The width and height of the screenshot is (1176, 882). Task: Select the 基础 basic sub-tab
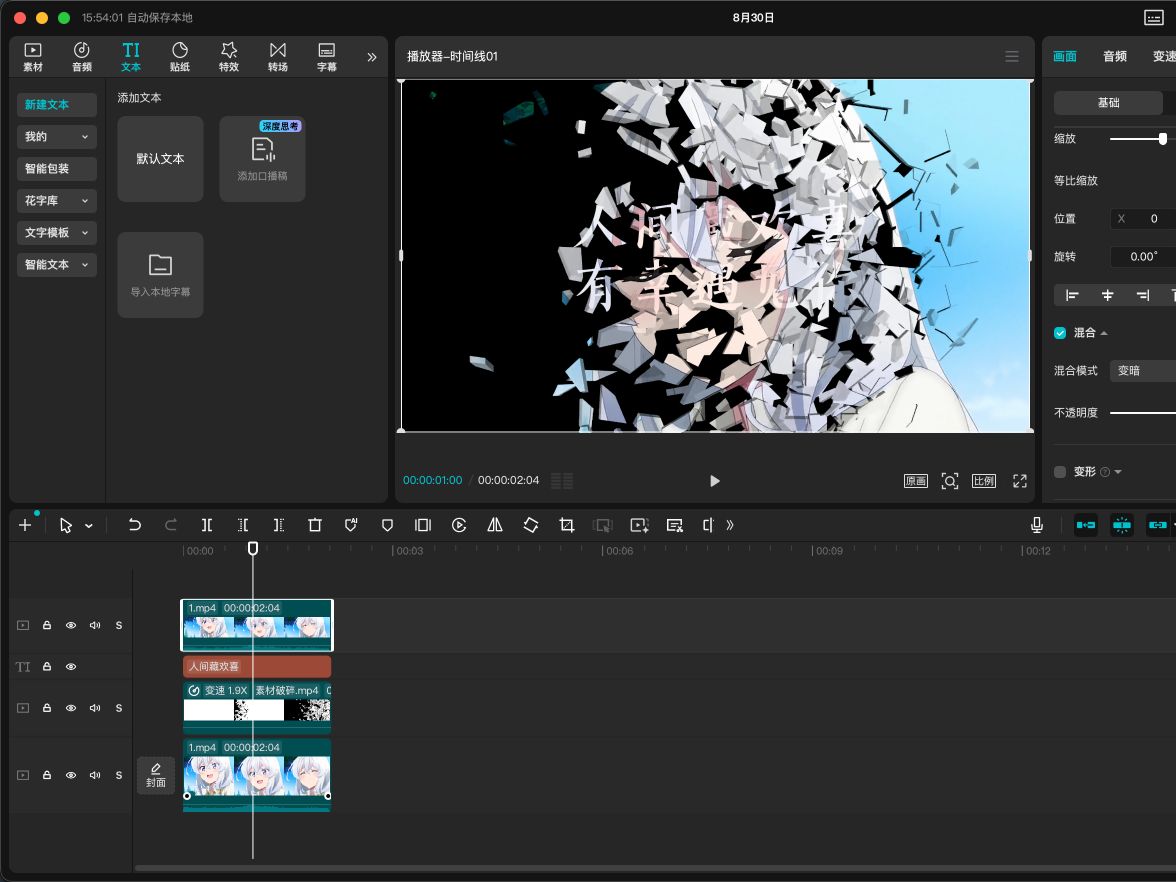point(1108,103)
